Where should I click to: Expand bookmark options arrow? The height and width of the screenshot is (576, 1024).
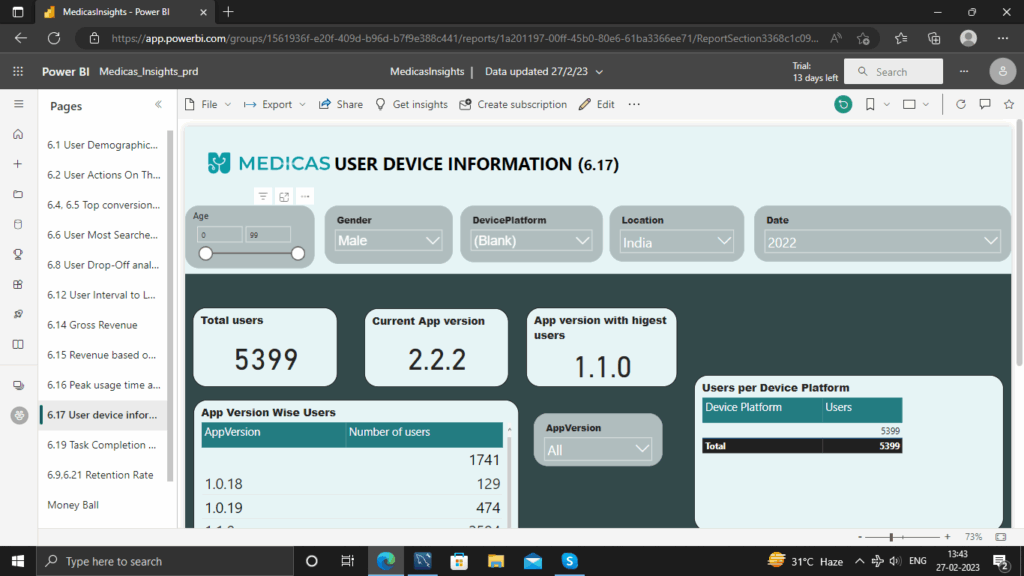pyautogui.click(x=887, y=104)
